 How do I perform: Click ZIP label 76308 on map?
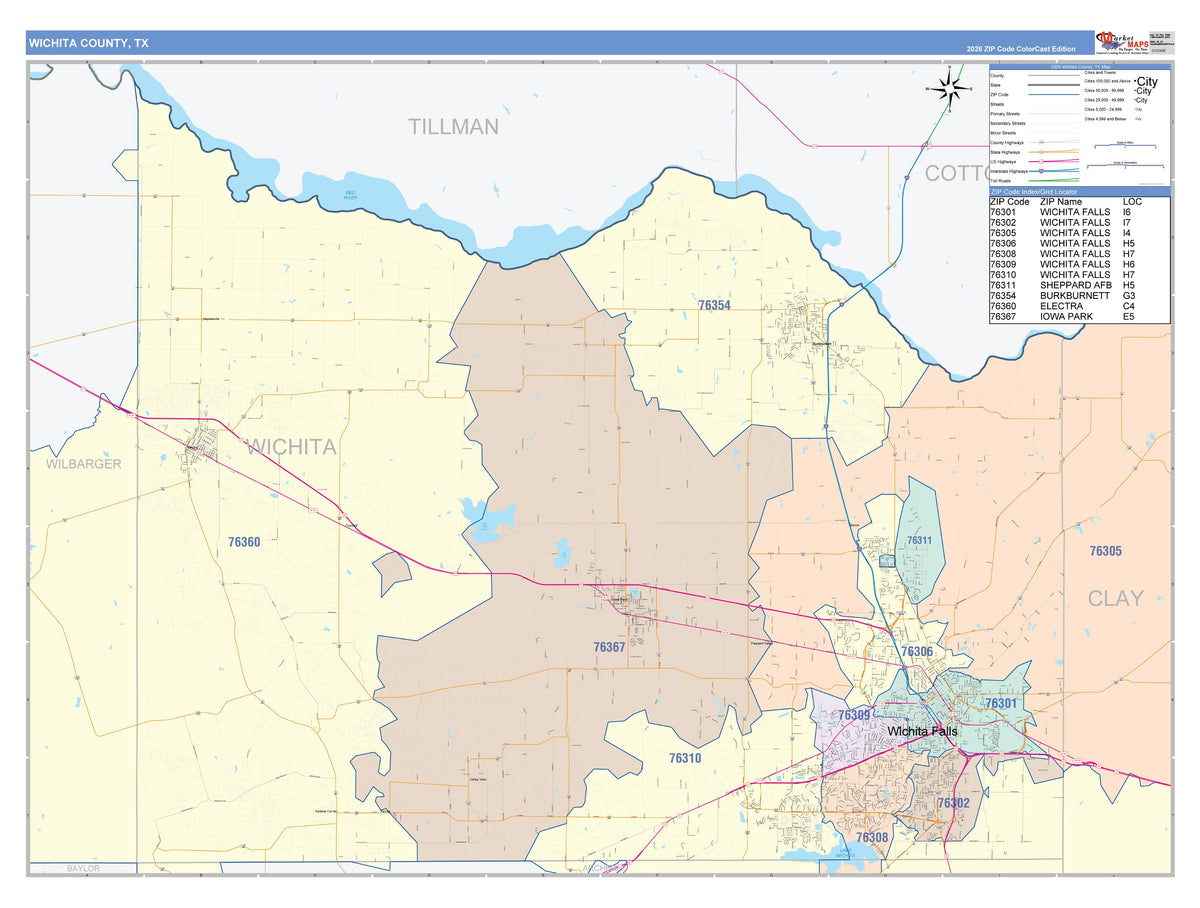[872, 837]
